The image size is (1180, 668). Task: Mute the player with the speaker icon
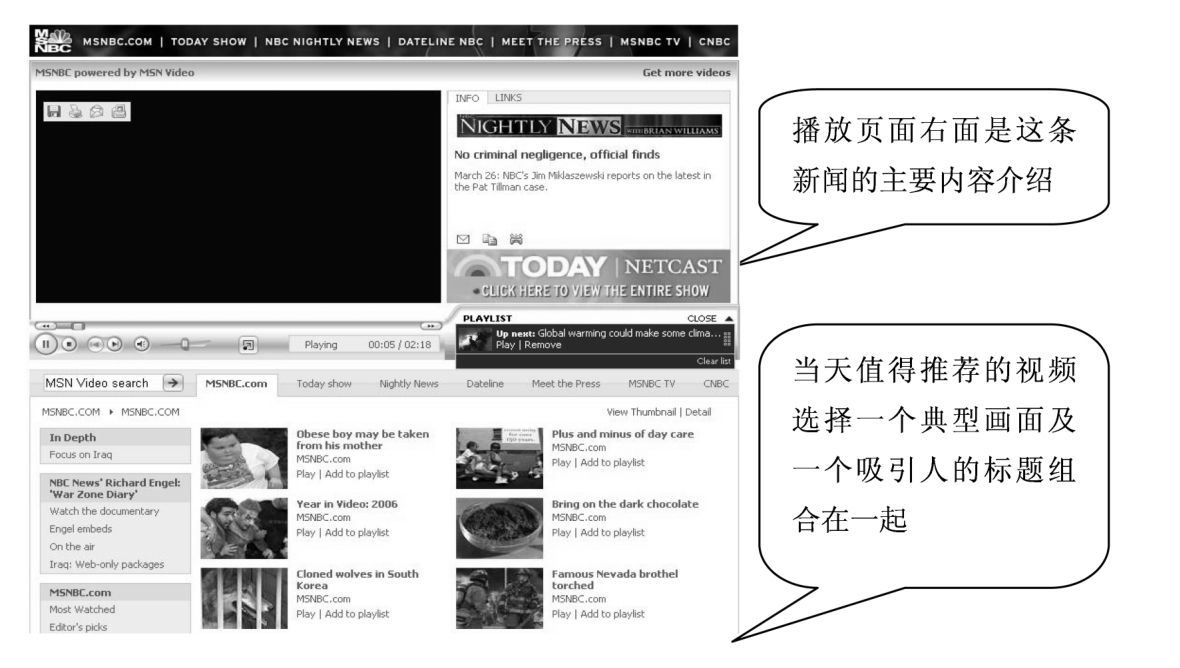(141, 344)
